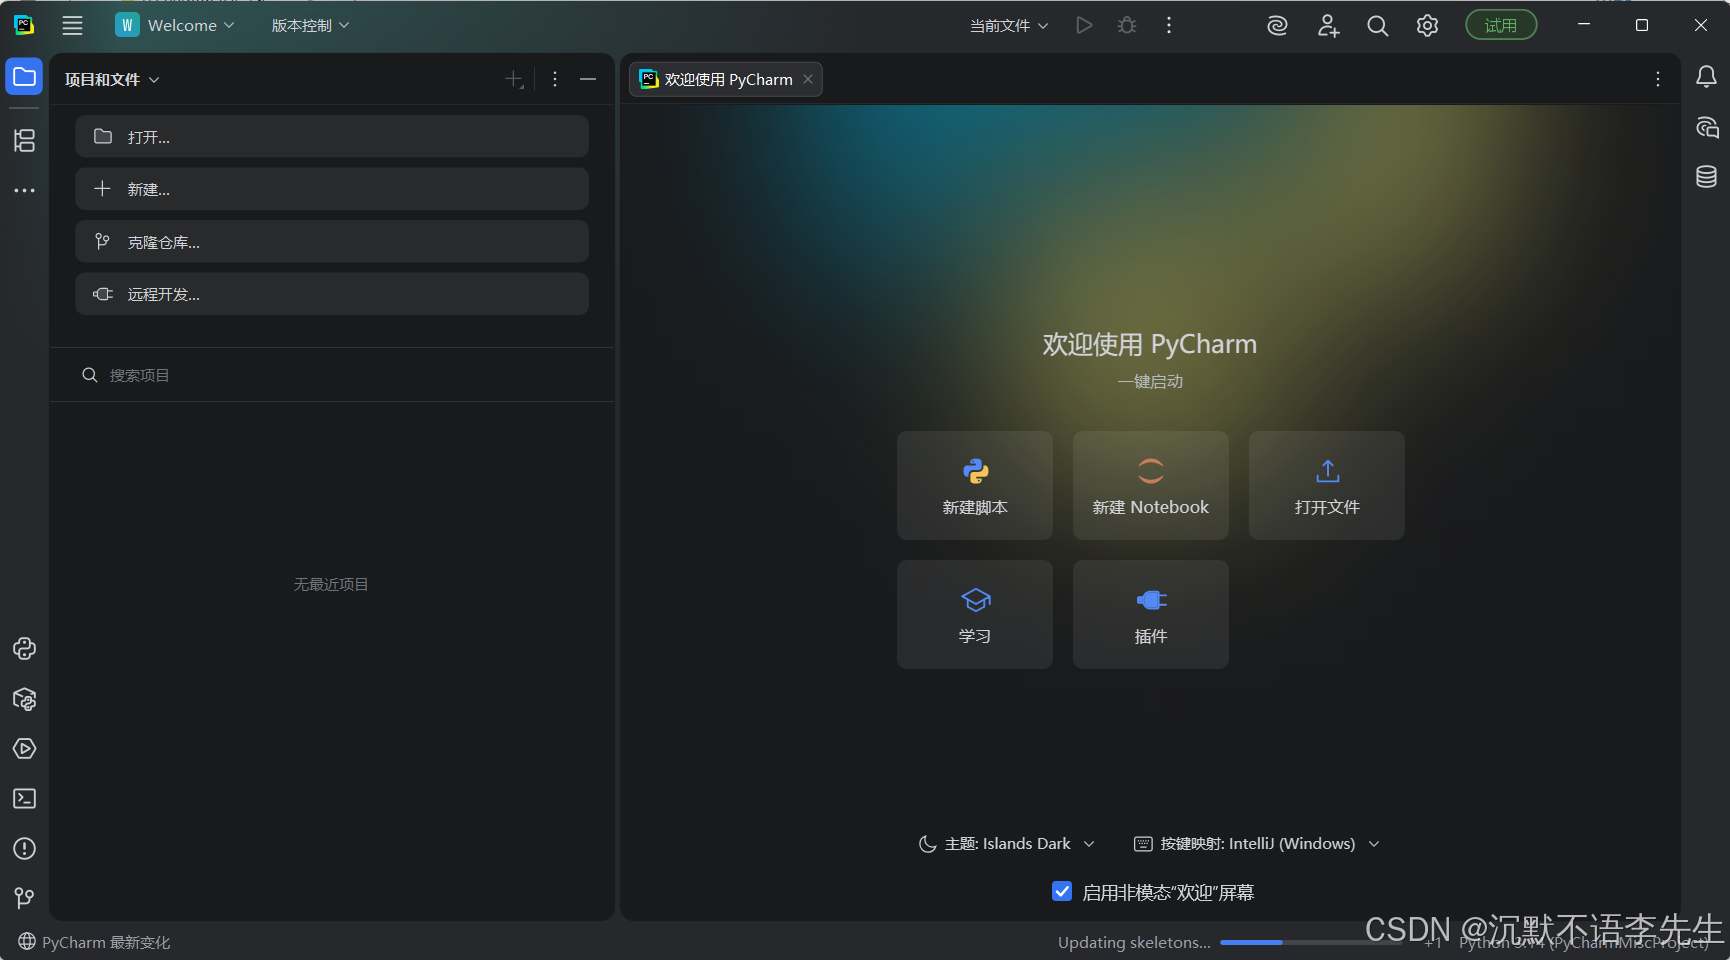Open the Python Packages tool window
The width and height of the screenshot is (1730, 960).
pos(24,699)
